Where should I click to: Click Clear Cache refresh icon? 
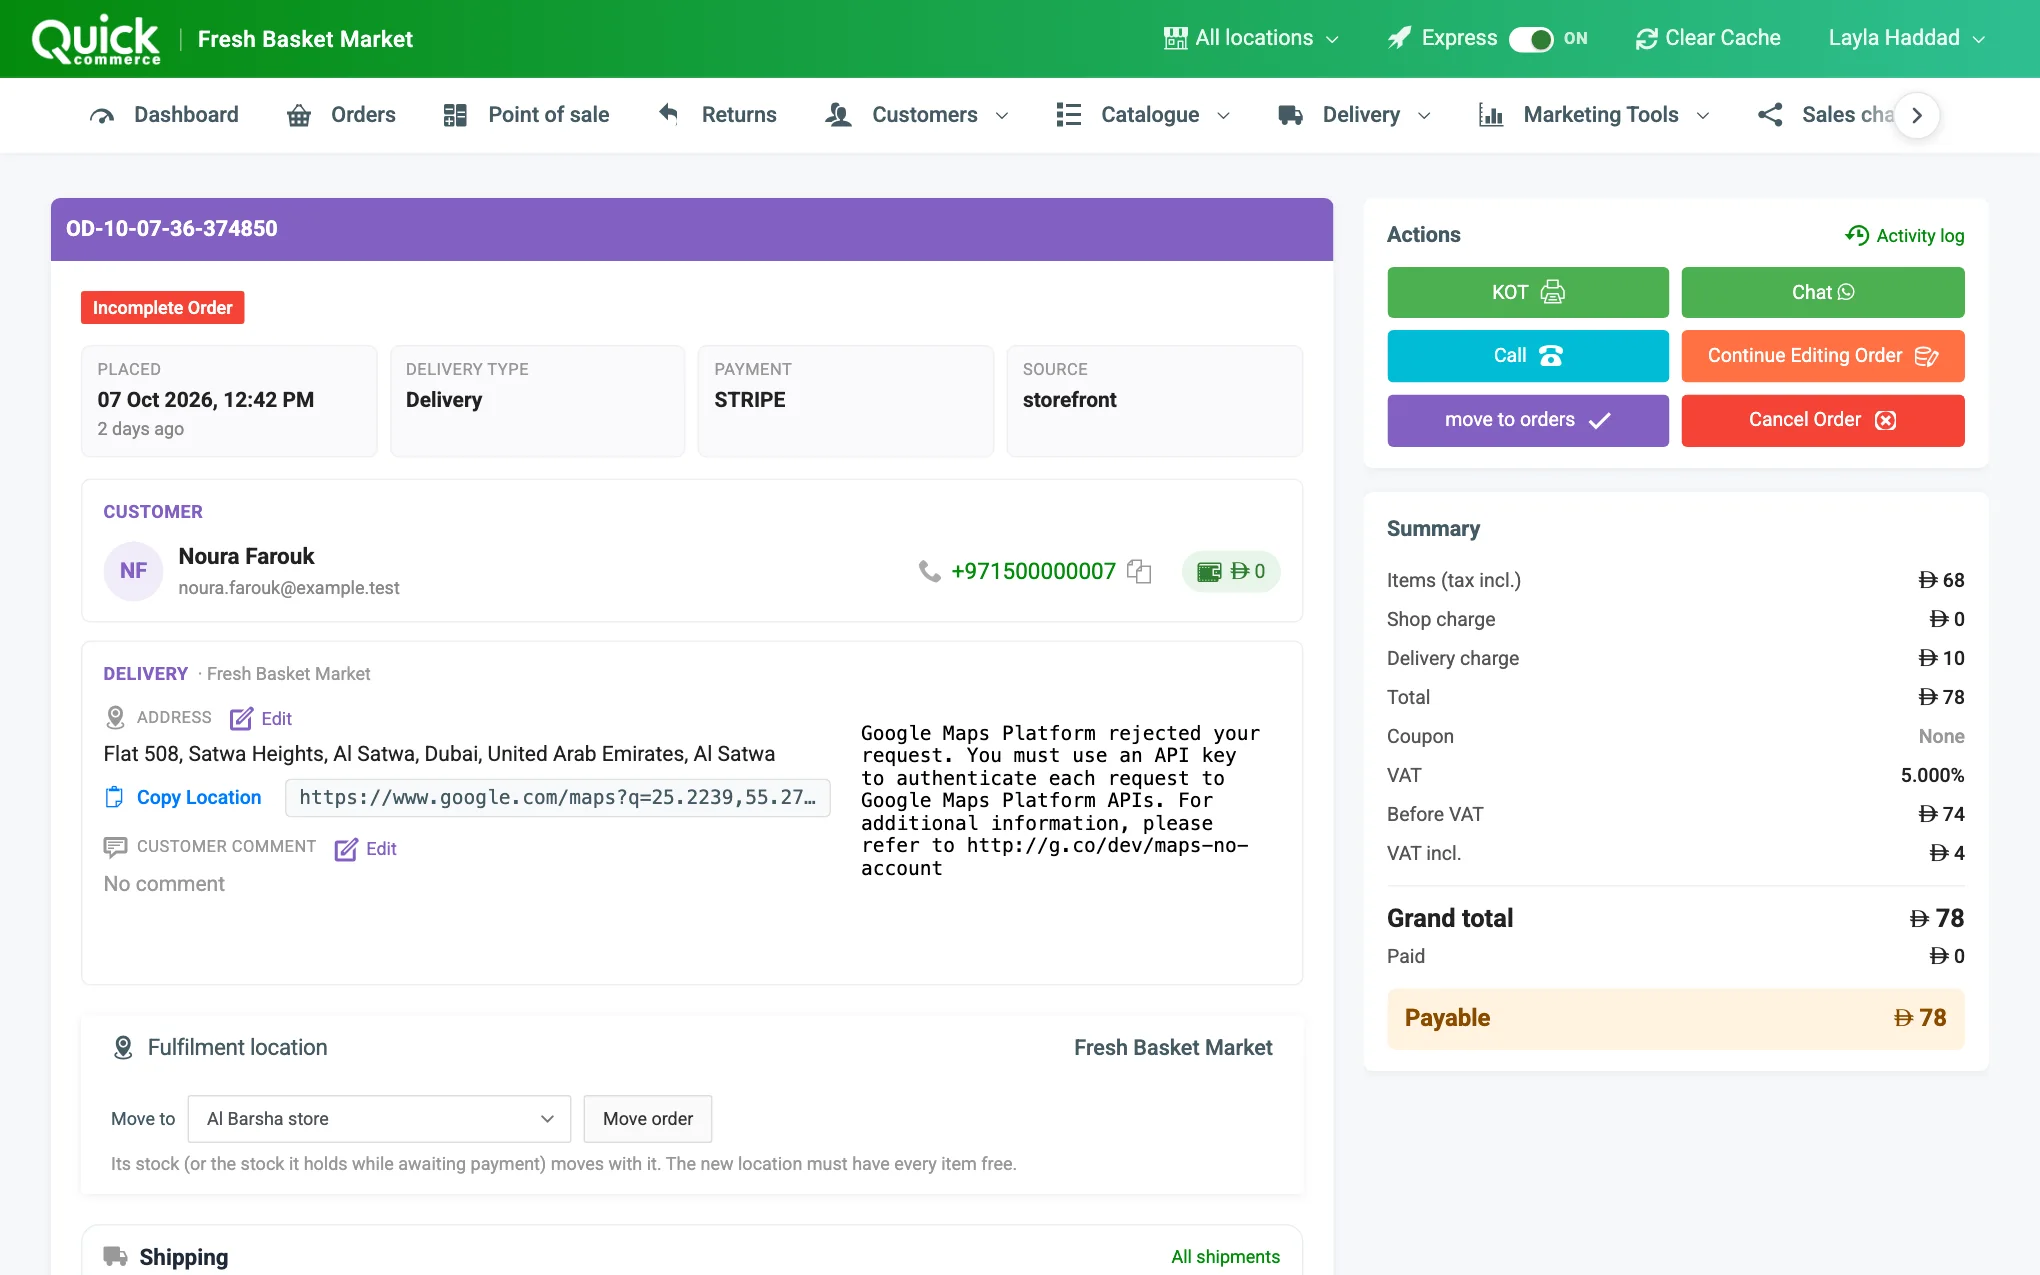tap(1646, 39)
